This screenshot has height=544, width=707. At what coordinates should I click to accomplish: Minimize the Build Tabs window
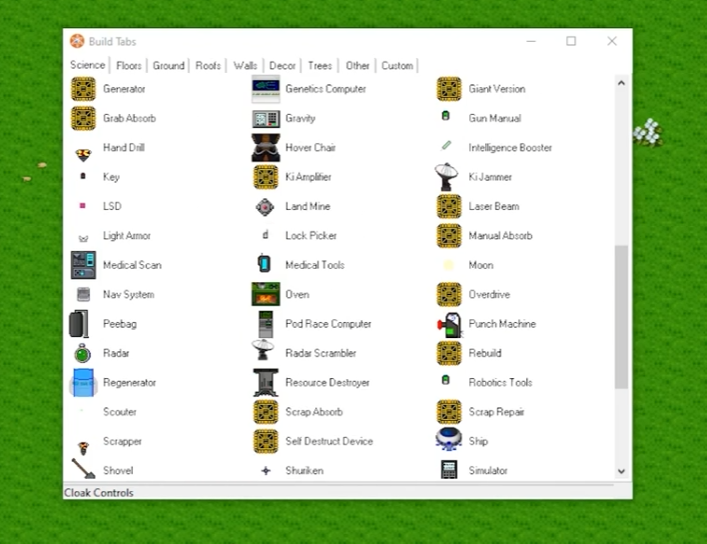531,41
